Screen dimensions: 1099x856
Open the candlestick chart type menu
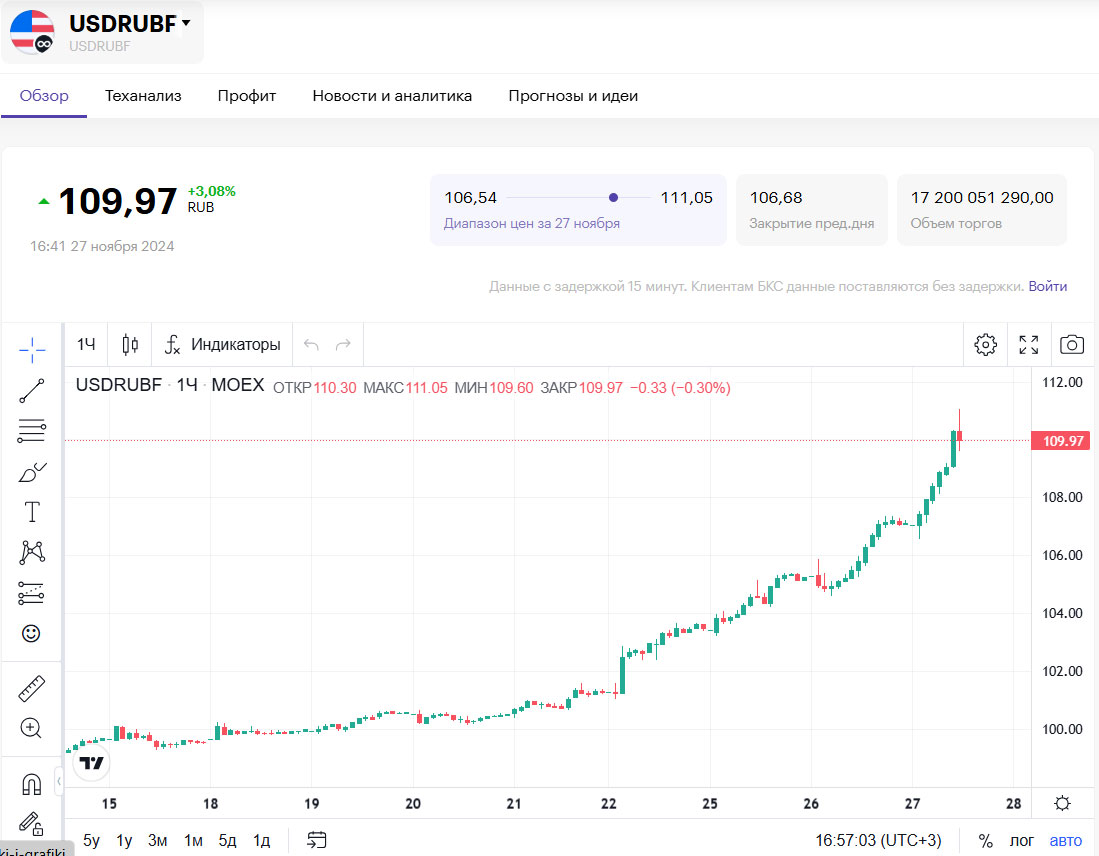click(x=130, y=345)
